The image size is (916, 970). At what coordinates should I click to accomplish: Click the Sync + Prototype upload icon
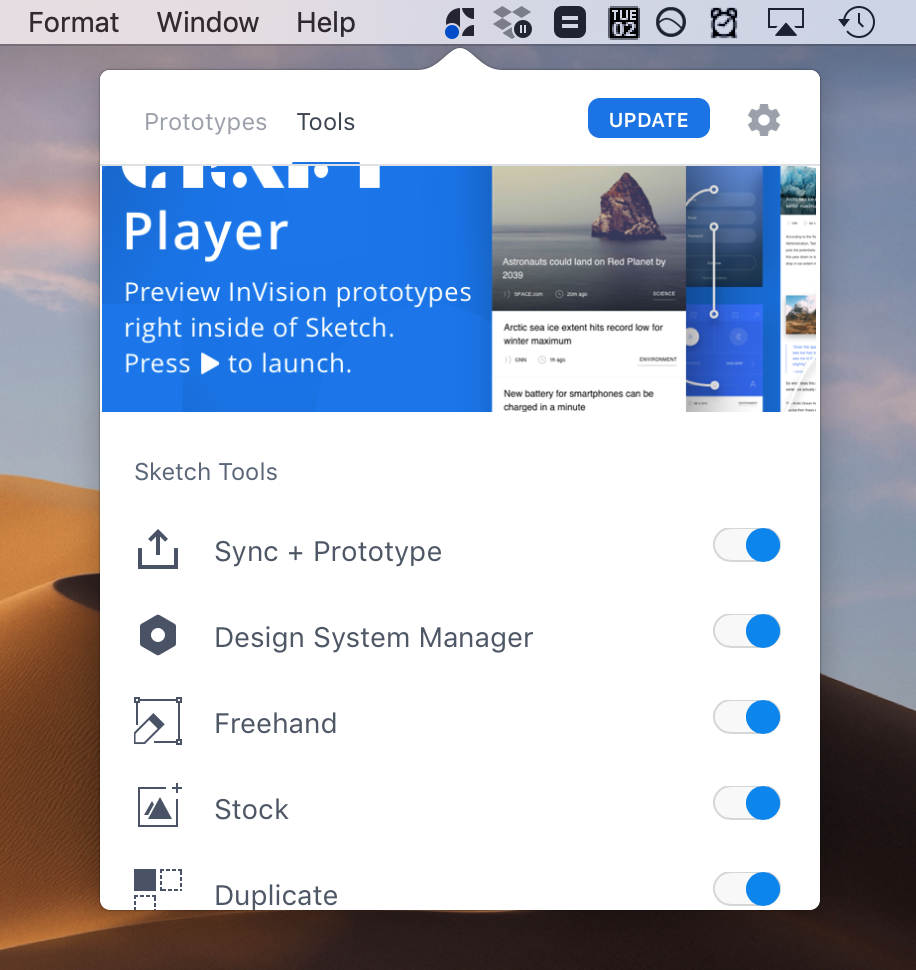(x=158, y=549)
